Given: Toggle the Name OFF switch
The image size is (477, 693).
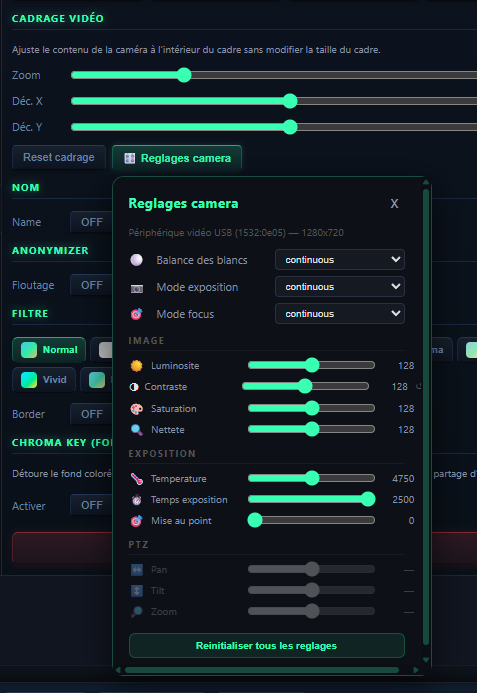Looking at the screenshot, I should (x=92, y=222).
